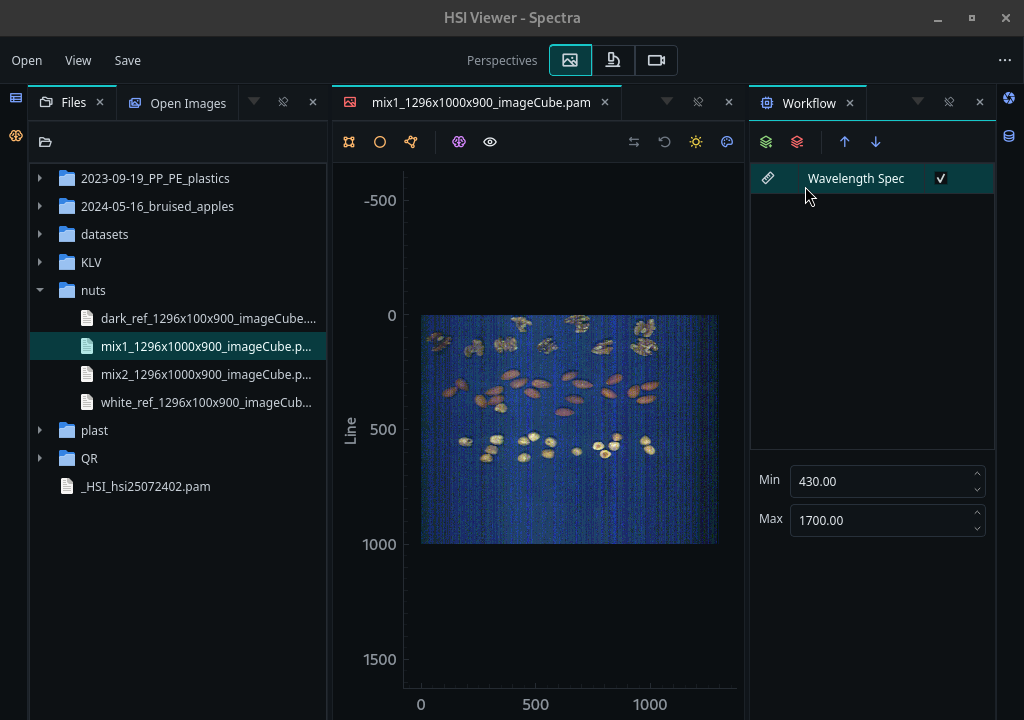Close the image viewer panel group
This screenshot has width=1024, height=720.
click(729, 102)
